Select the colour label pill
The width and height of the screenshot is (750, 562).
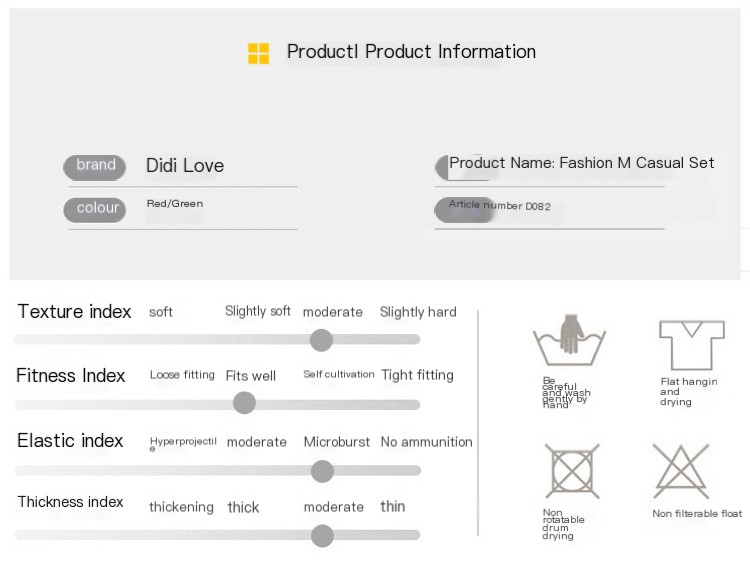point(95,209)
